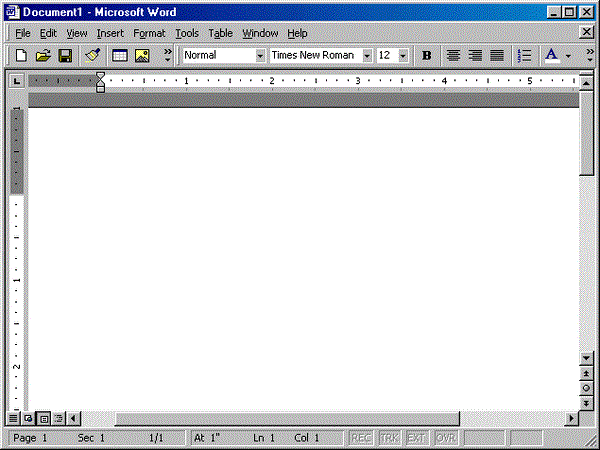Click the vertical scrollbar up arrow
This screenshot has width=600, height=450.
[586, 83]
